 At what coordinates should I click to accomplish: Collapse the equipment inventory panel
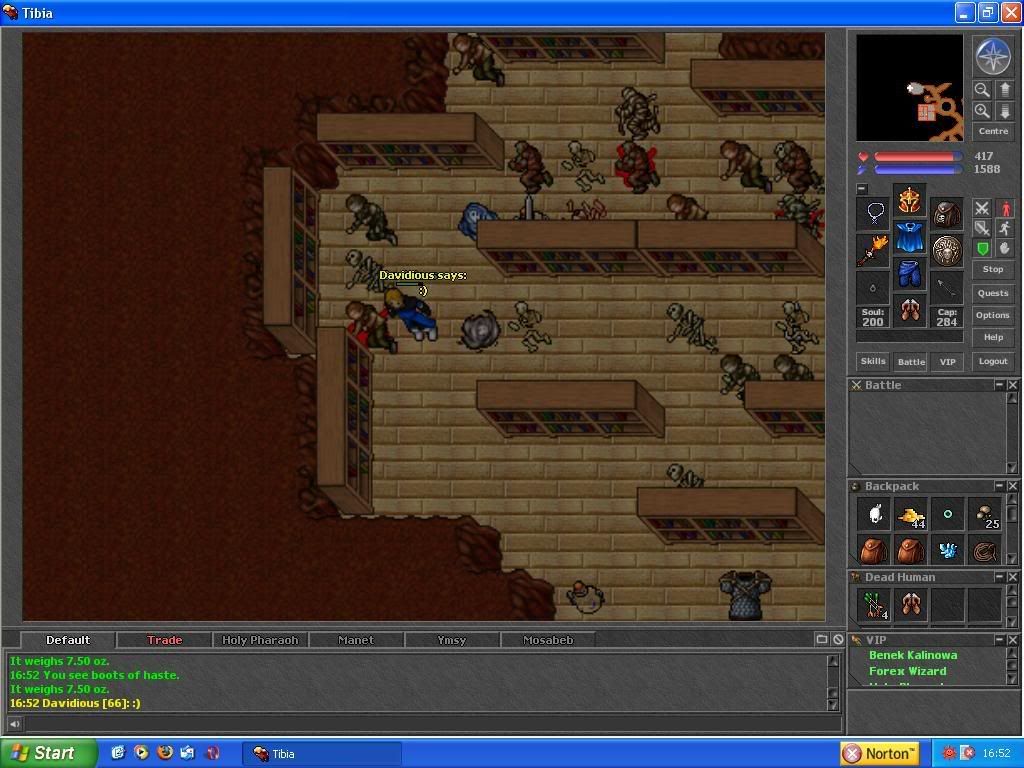[862, 189]
